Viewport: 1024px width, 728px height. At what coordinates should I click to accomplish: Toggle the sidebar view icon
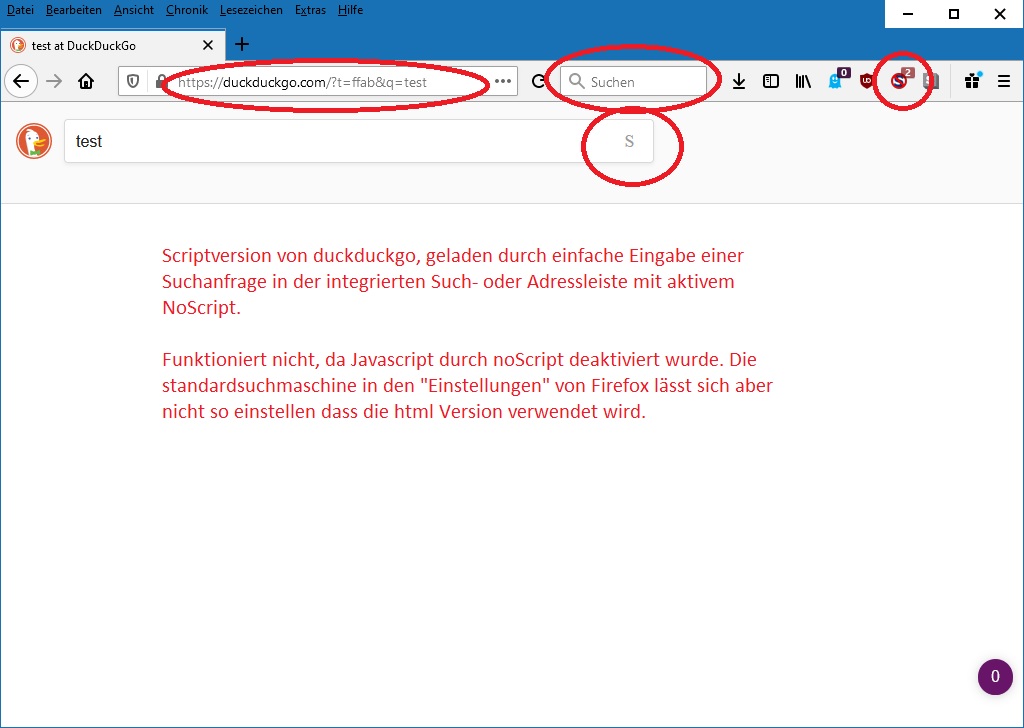[x=771, y=82]
